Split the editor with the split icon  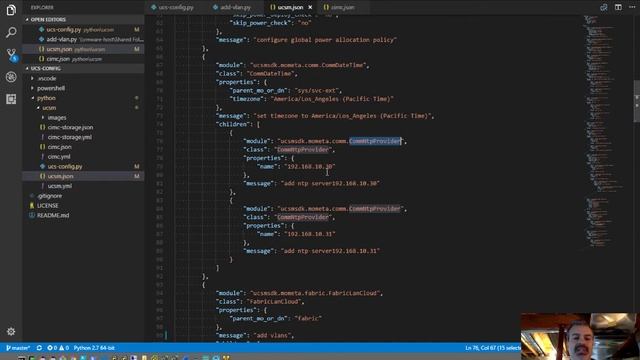pos(618,7)
